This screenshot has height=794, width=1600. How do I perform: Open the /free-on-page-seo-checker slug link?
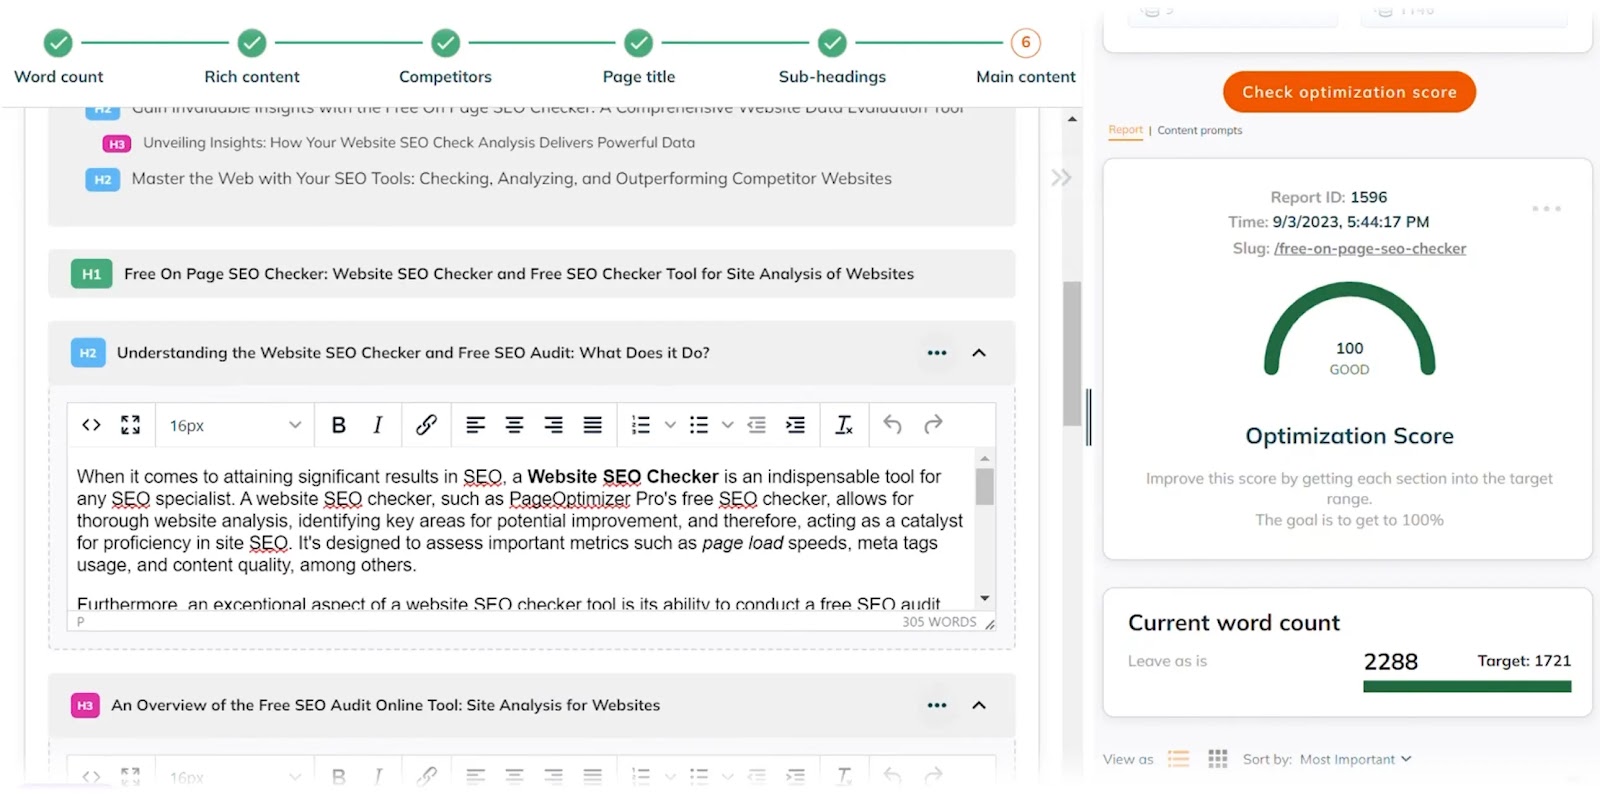(1369, 248)
